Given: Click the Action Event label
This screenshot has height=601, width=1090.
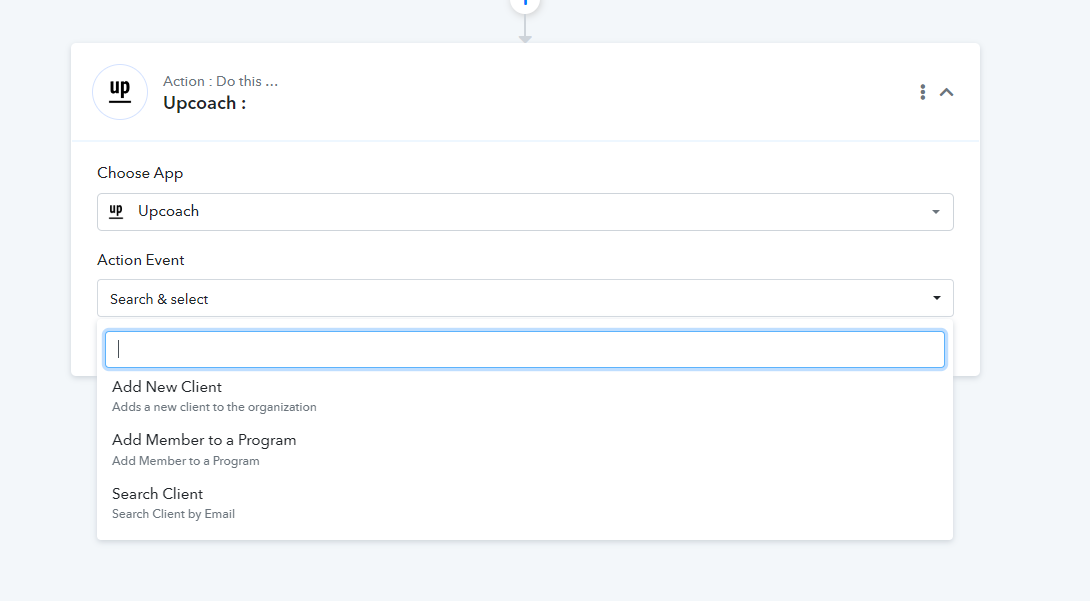Looking at the screenshot, I should [140, 260].
